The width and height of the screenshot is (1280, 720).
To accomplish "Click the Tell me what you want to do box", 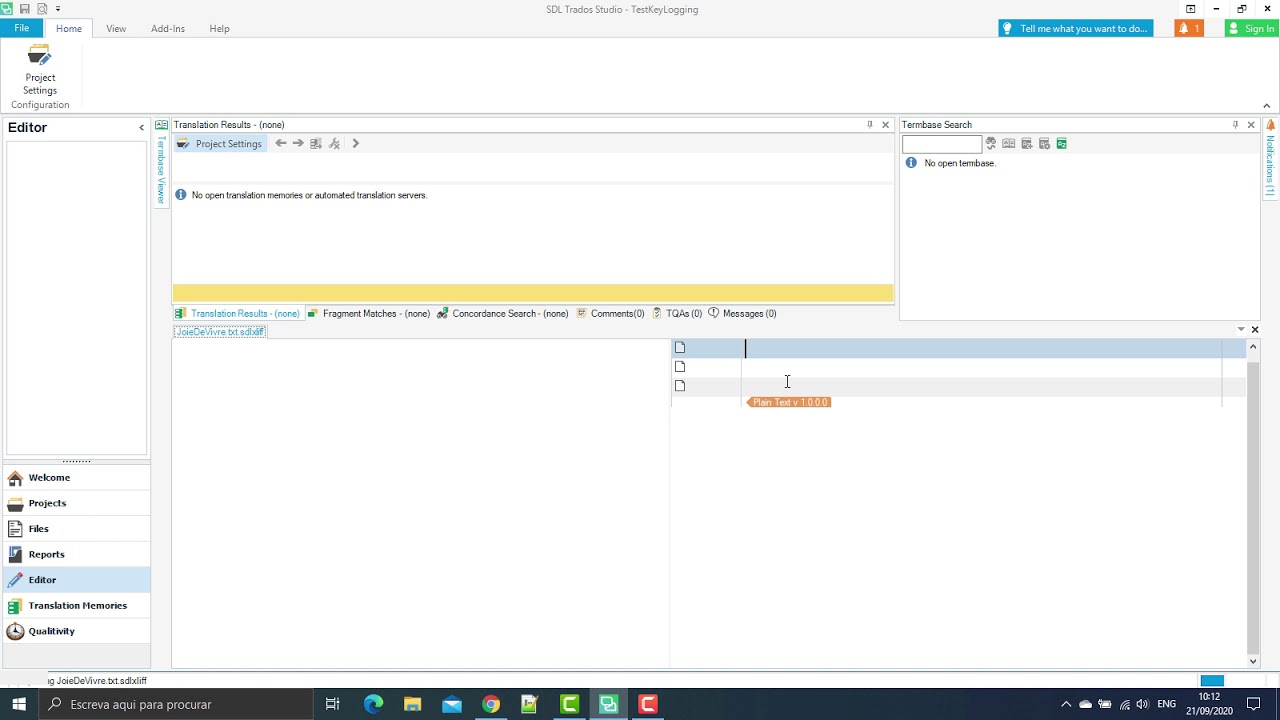I will coord(1075,28).
